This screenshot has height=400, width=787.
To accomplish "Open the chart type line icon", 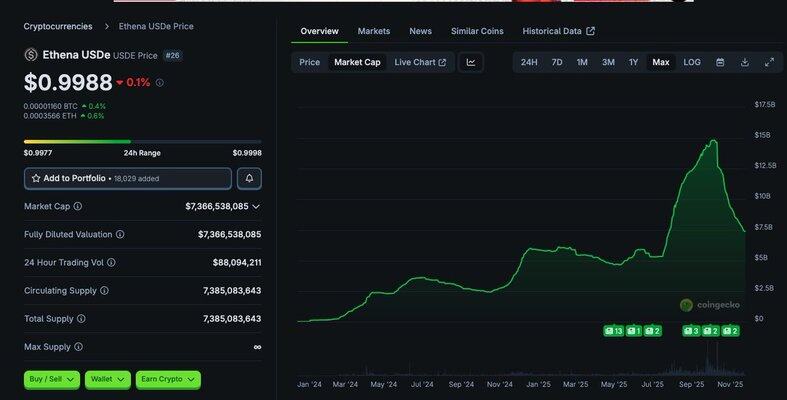I will [471, 62].
